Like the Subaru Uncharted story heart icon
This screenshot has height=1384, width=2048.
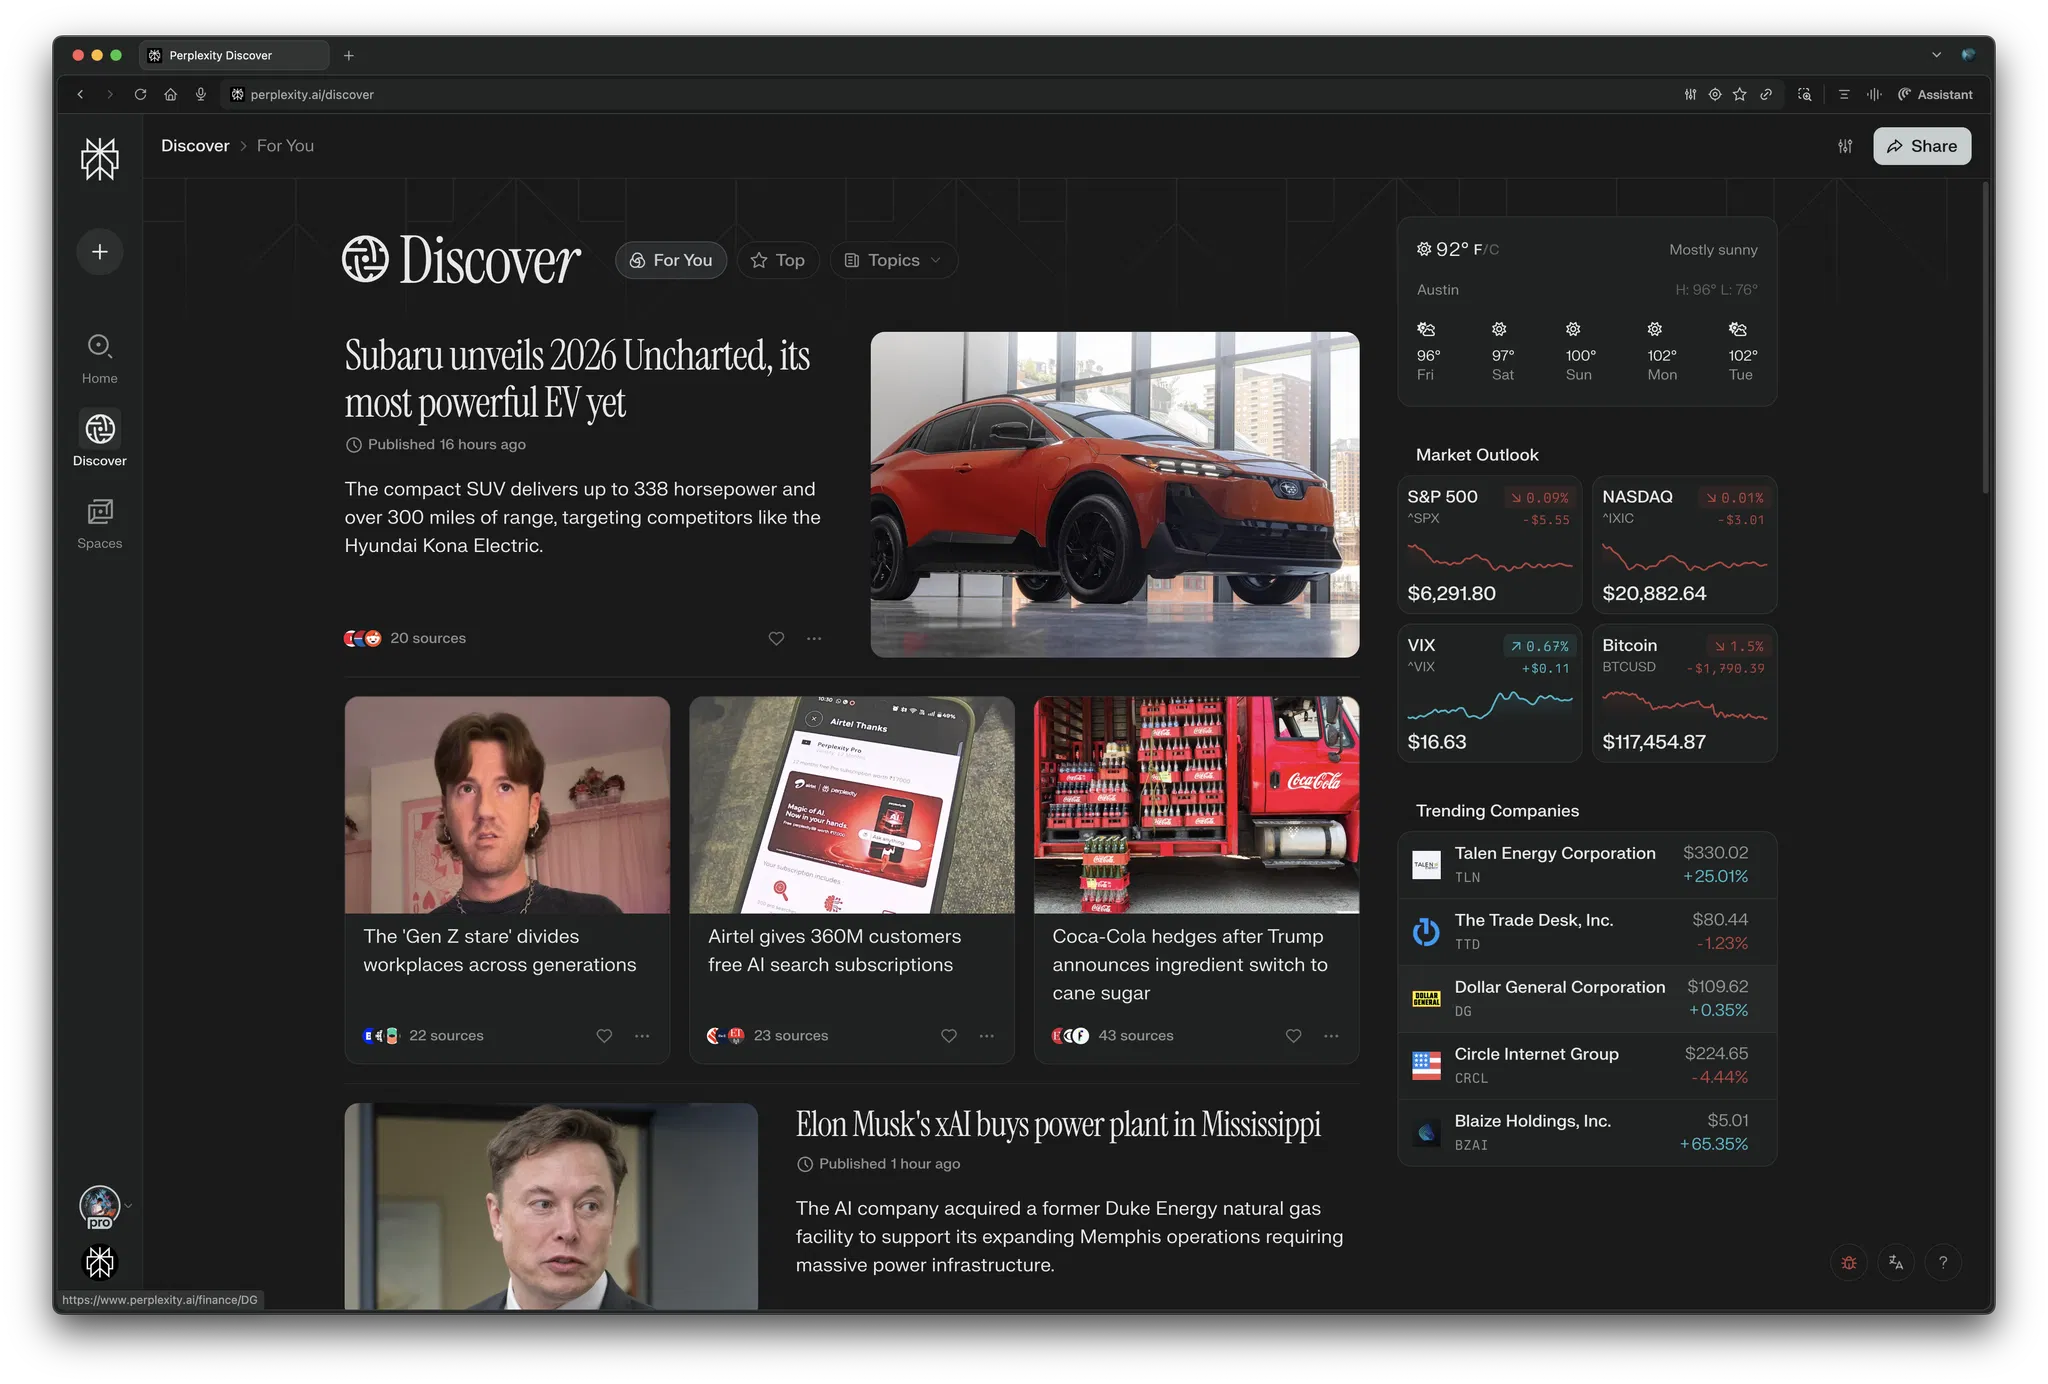(x=776, y=638)
